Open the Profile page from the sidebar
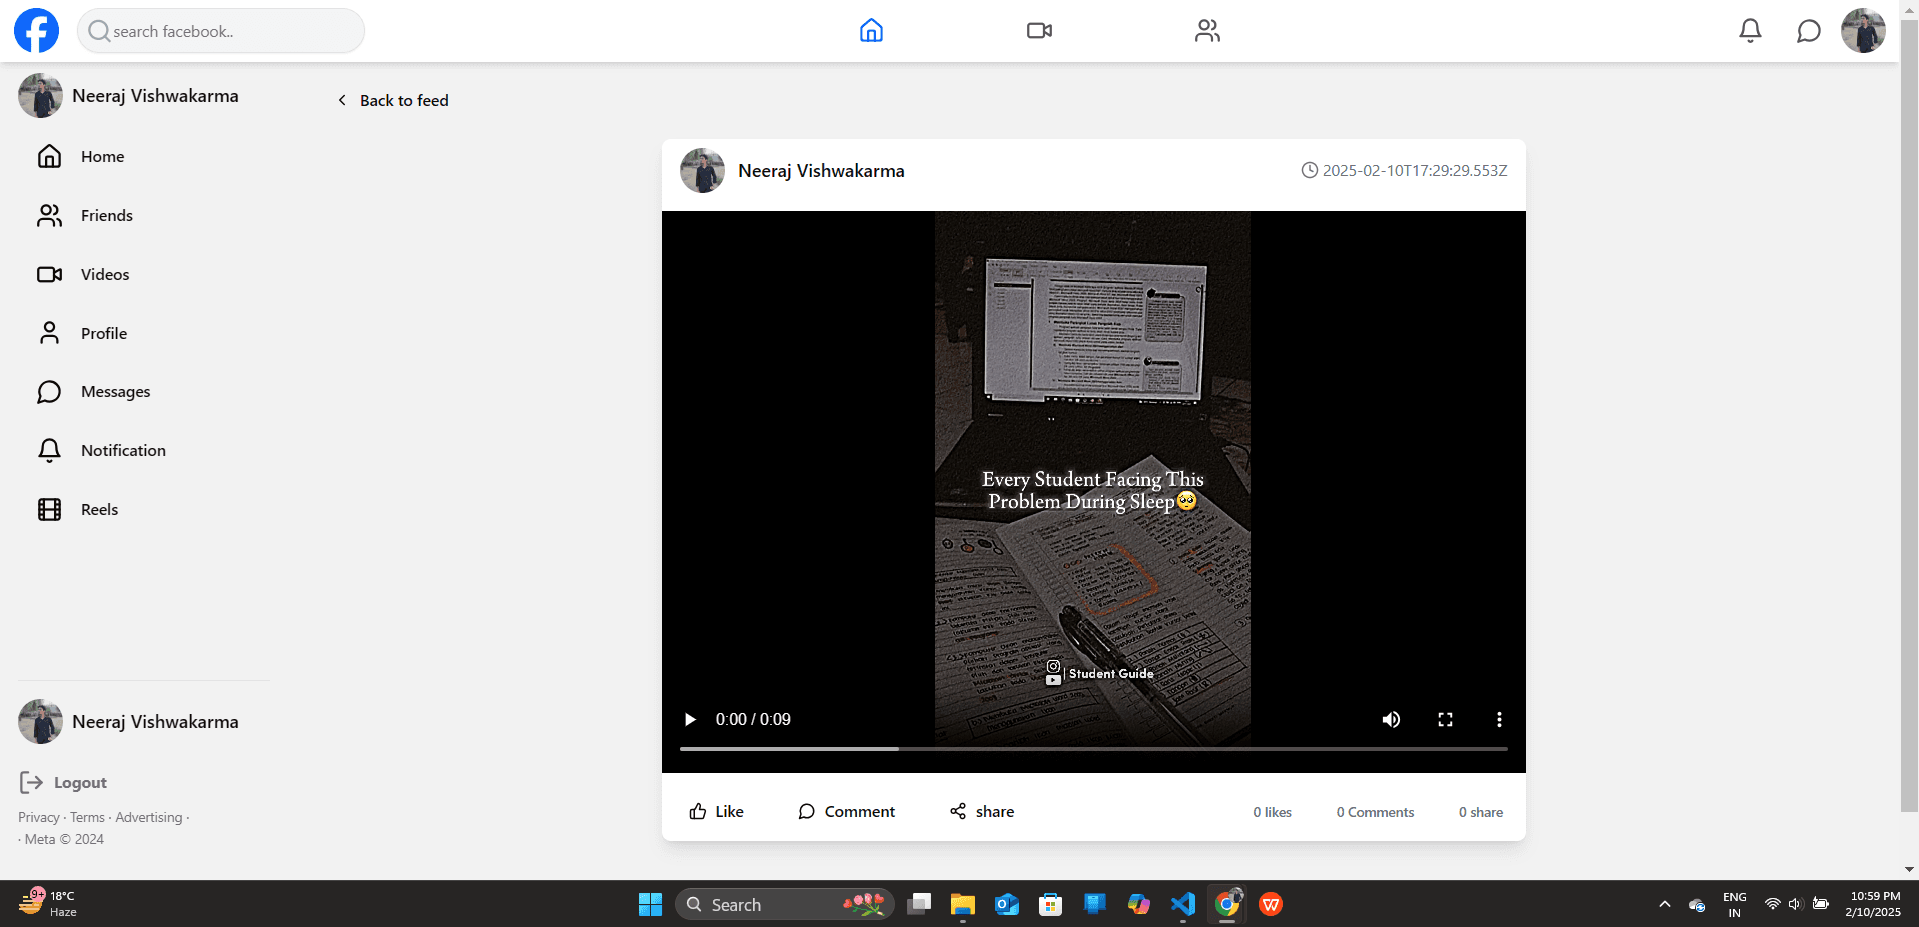The width and height of the screenshot is (1919, 927). coord(104,332)
